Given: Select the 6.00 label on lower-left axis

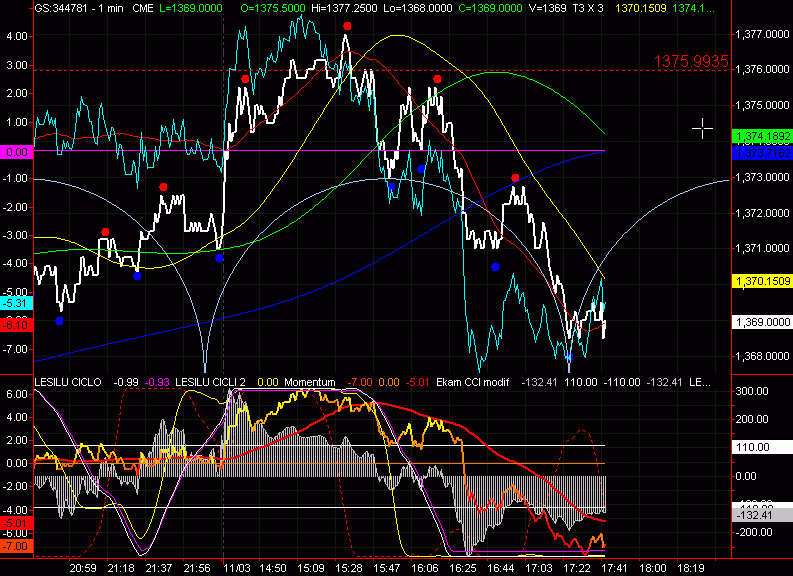Looking at the screenshot, I should pos(17,394).
